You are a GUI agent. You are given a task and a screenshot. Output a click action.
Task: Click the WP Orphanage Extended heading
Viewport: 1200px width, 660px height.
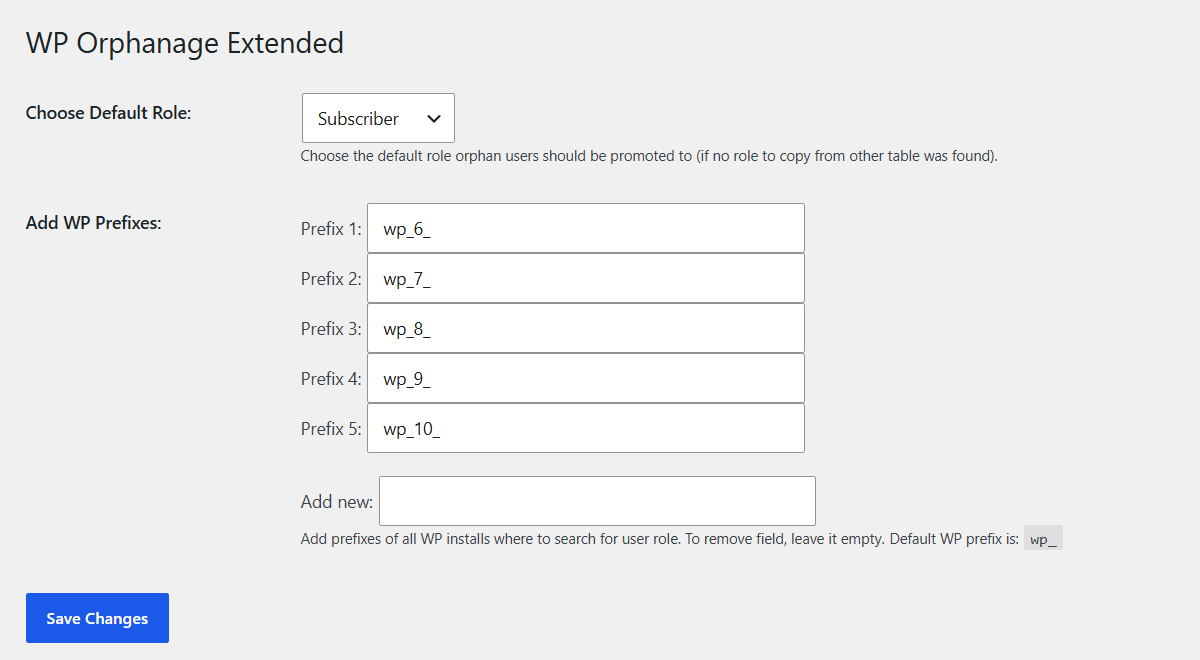click(185, 42)
